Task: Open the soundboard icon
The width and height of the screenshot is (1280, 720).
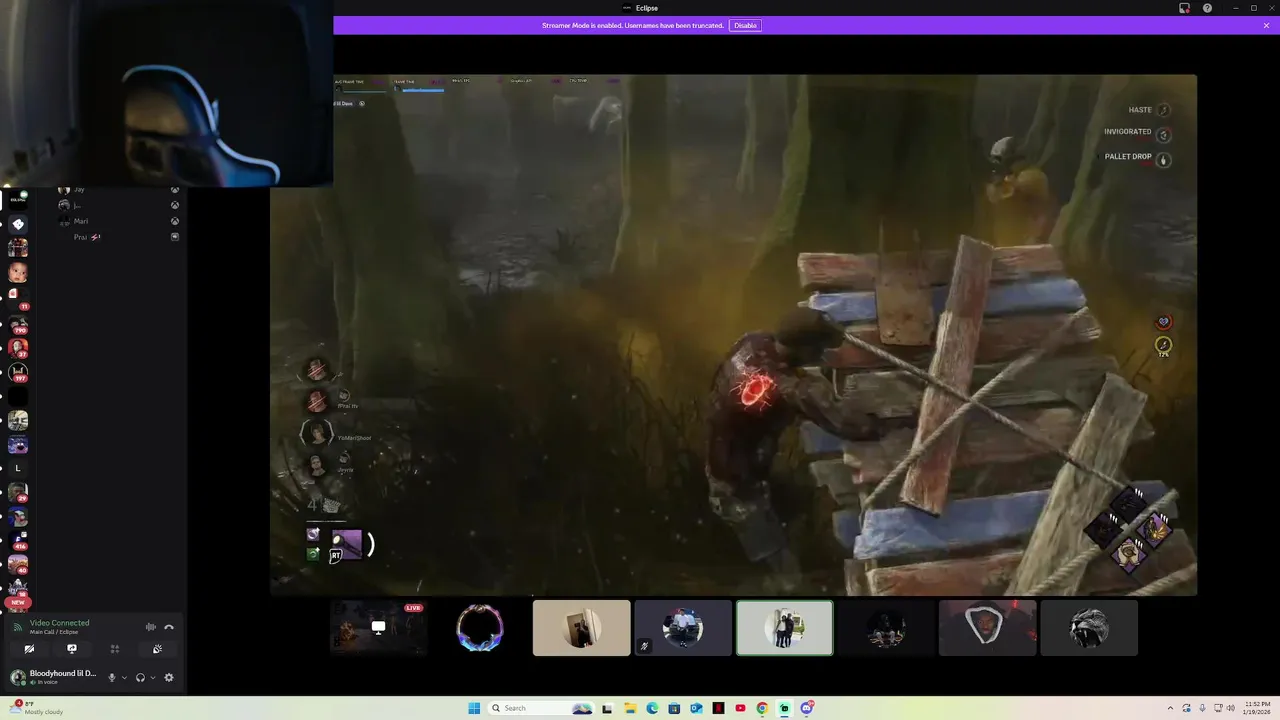Action: (158, 649)
